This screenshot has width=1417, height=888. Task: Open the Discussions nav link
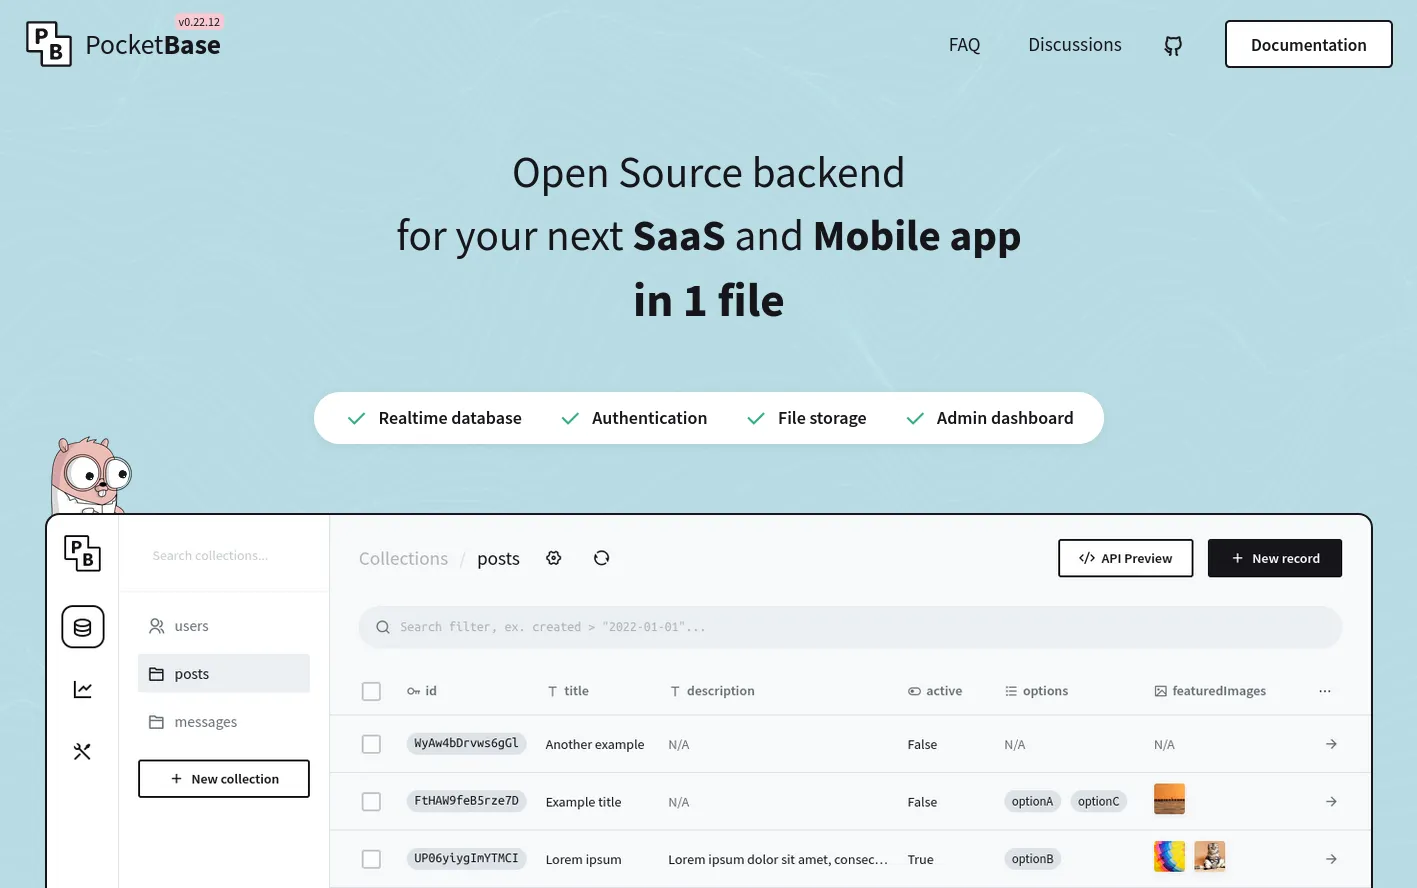pyautogui.click(x=1075, y=45)
